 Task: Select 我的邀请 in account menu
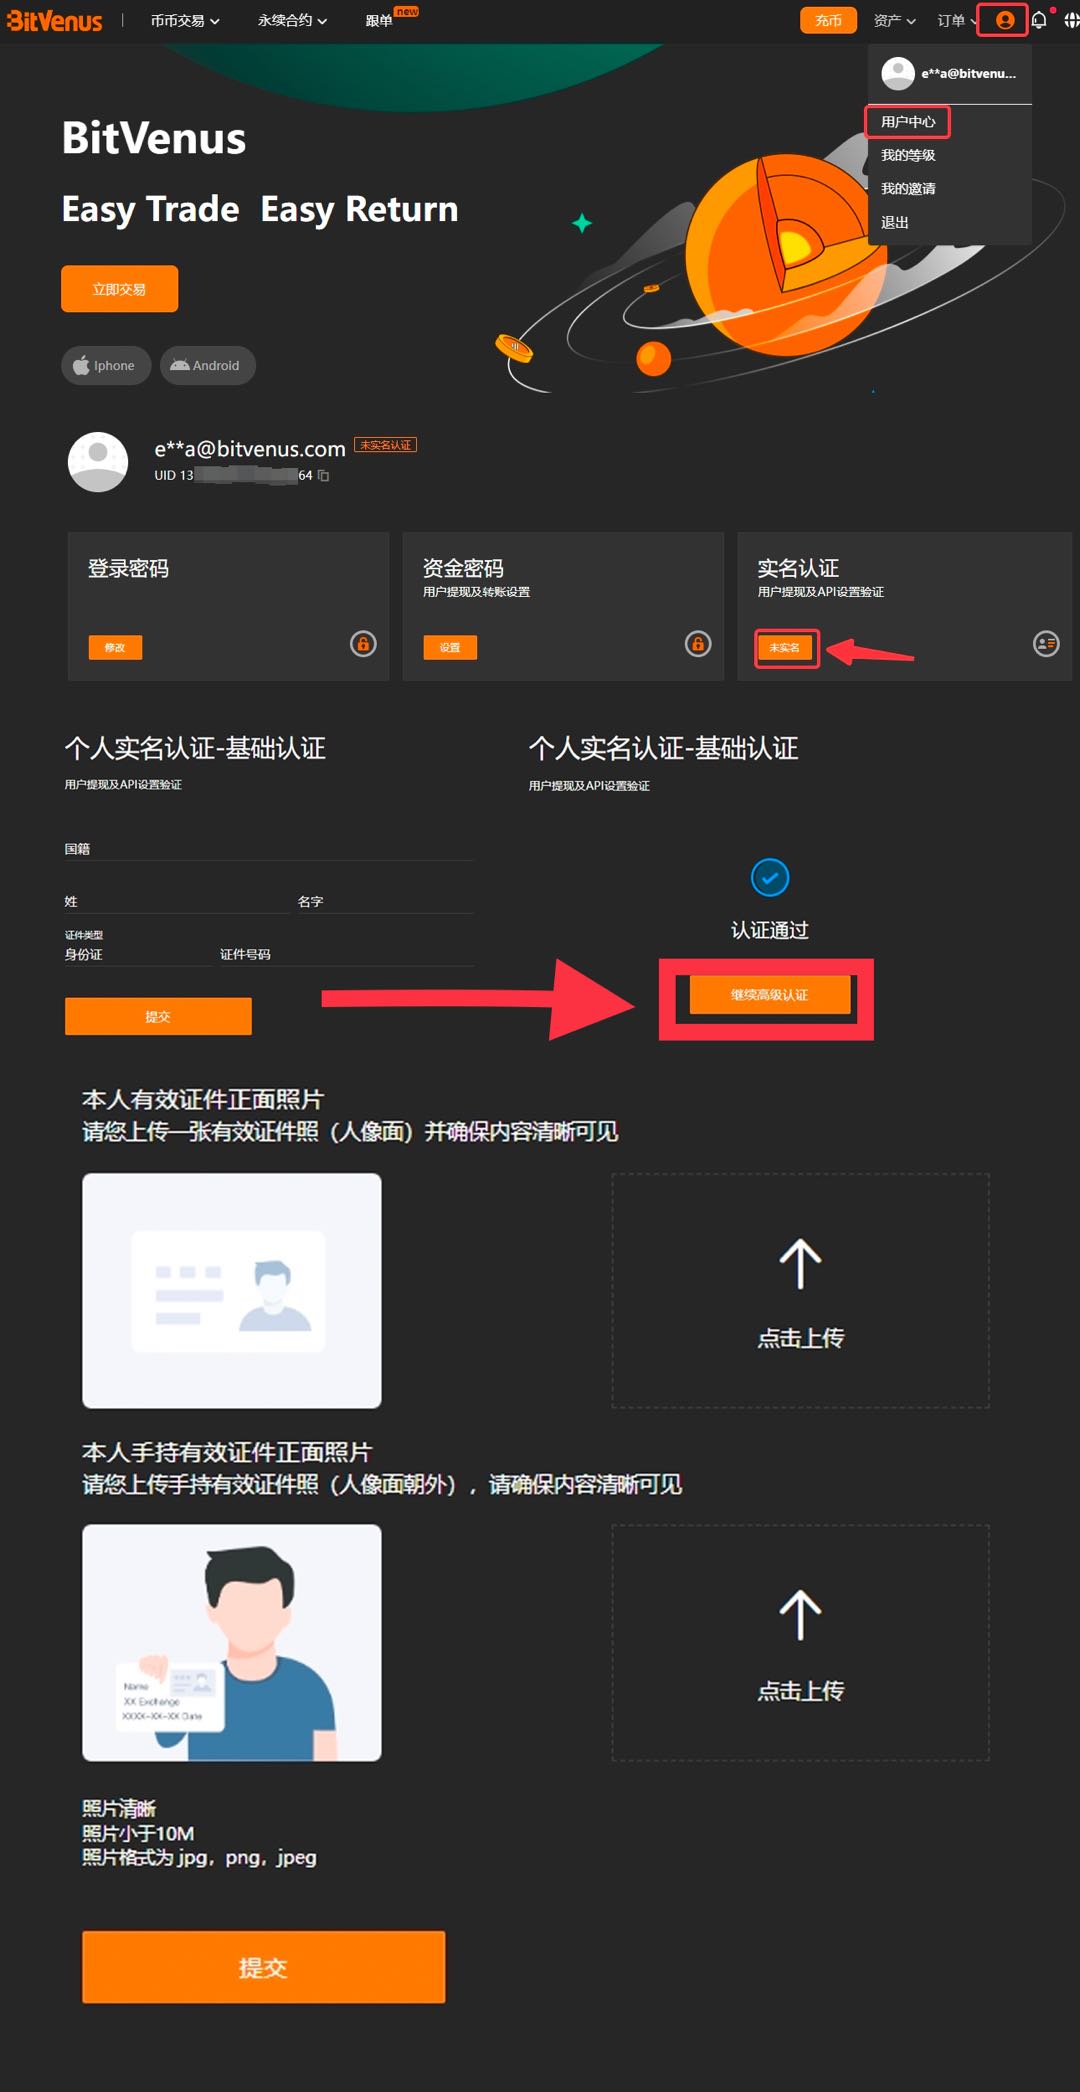coord(908,189)
